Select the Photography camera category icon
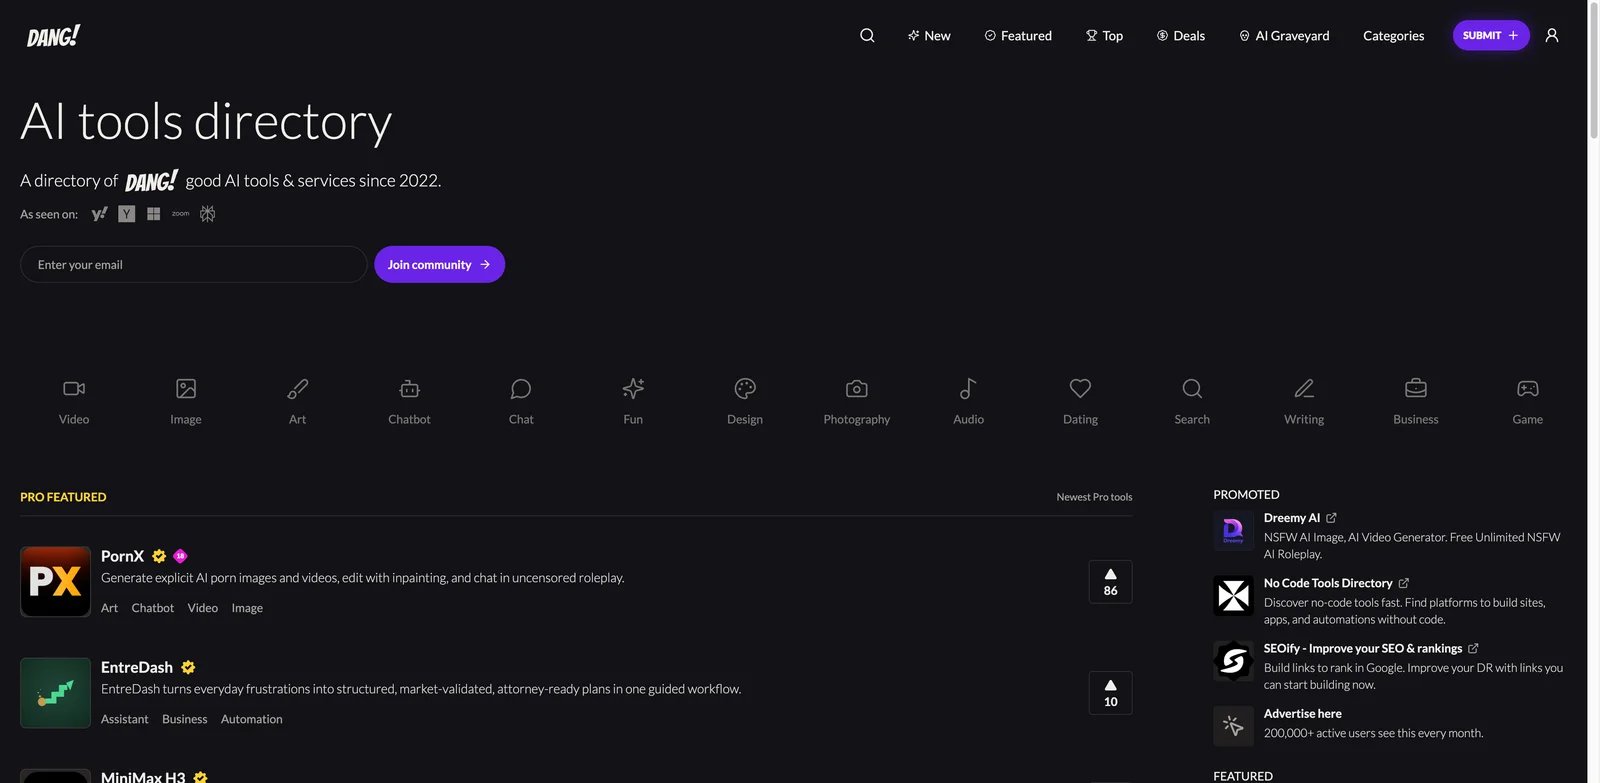 857,388
